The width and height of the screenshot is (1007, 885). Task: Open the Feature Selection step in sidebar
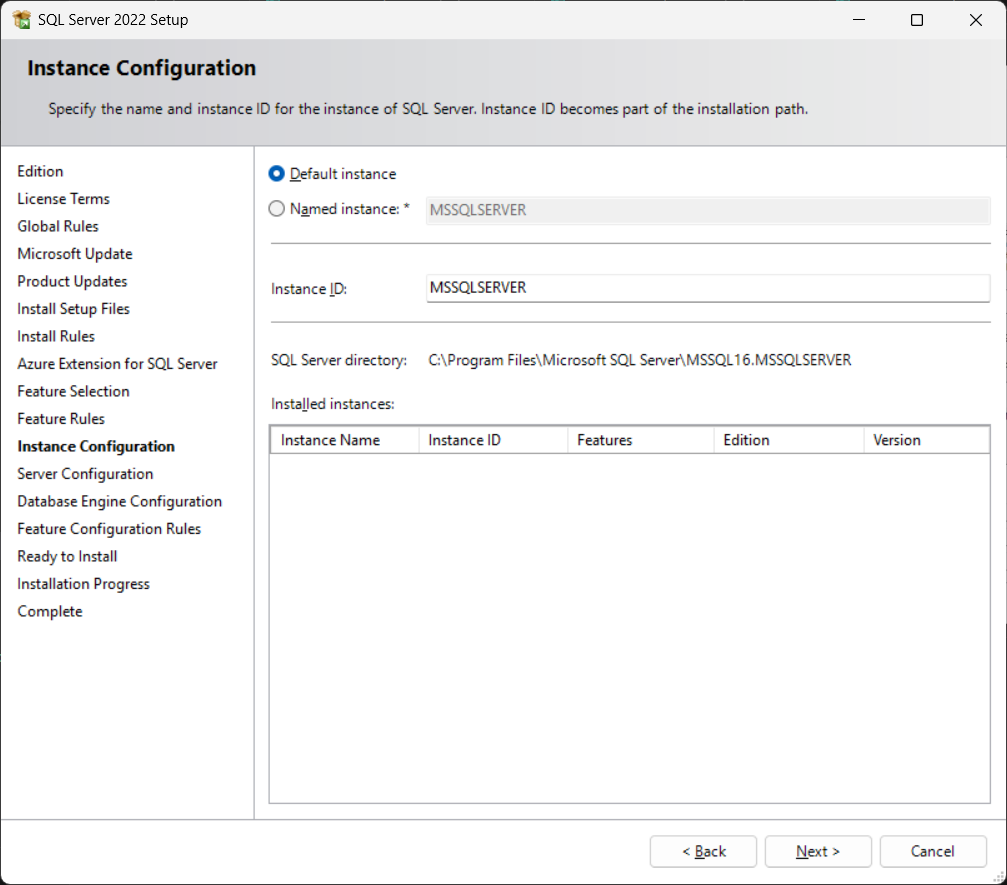click(73, 391)
